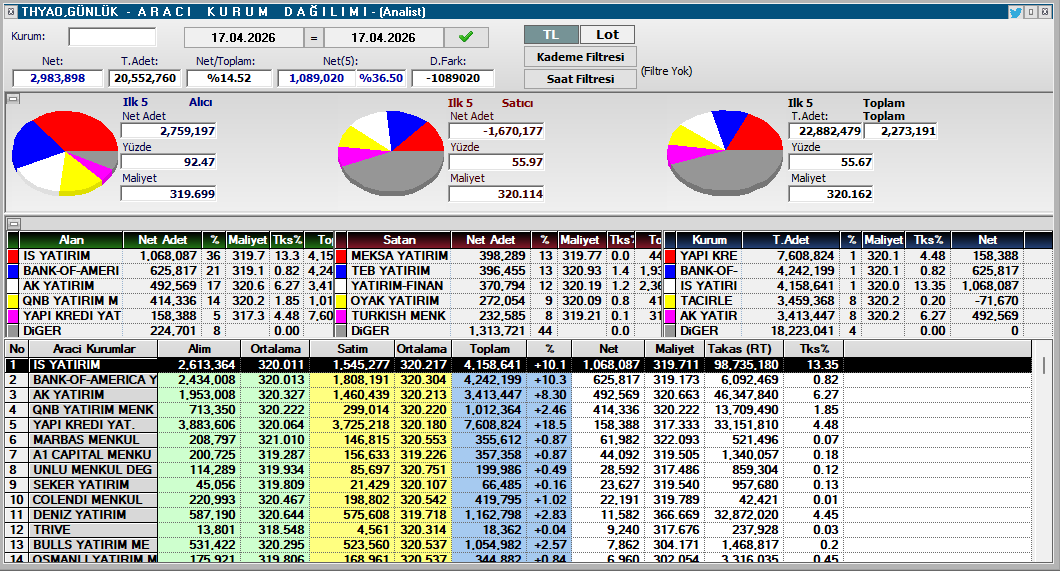This screenshot has height=571, width=1060.
Task: Click Net(5) value 1,089,020
Action: 316,78
